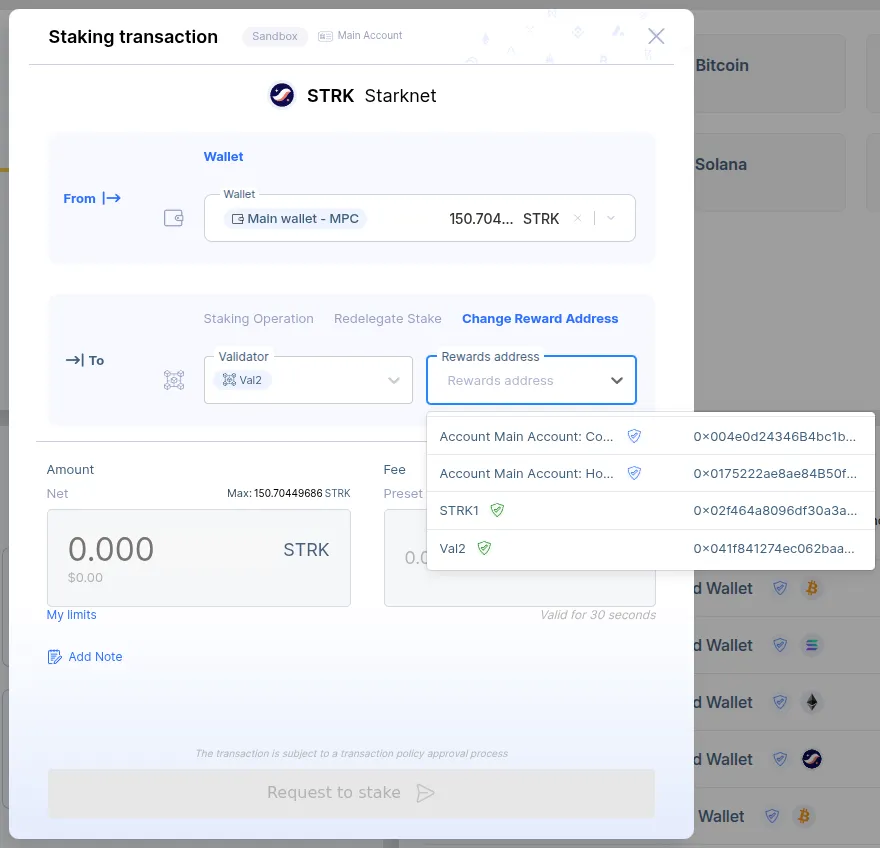Image resolution: width=880 pixels, height=848 pixels.
Task: Open the Validator Val2 dropdown
Action: click(308, 380)
